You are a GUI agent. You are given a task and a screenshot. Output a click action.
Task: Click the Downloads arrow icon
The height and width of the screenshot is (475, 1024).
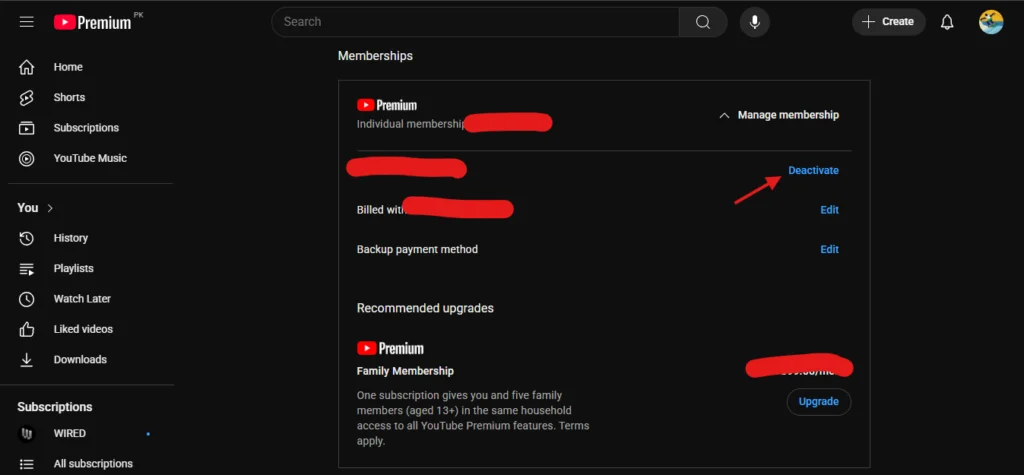coord(26,359)
